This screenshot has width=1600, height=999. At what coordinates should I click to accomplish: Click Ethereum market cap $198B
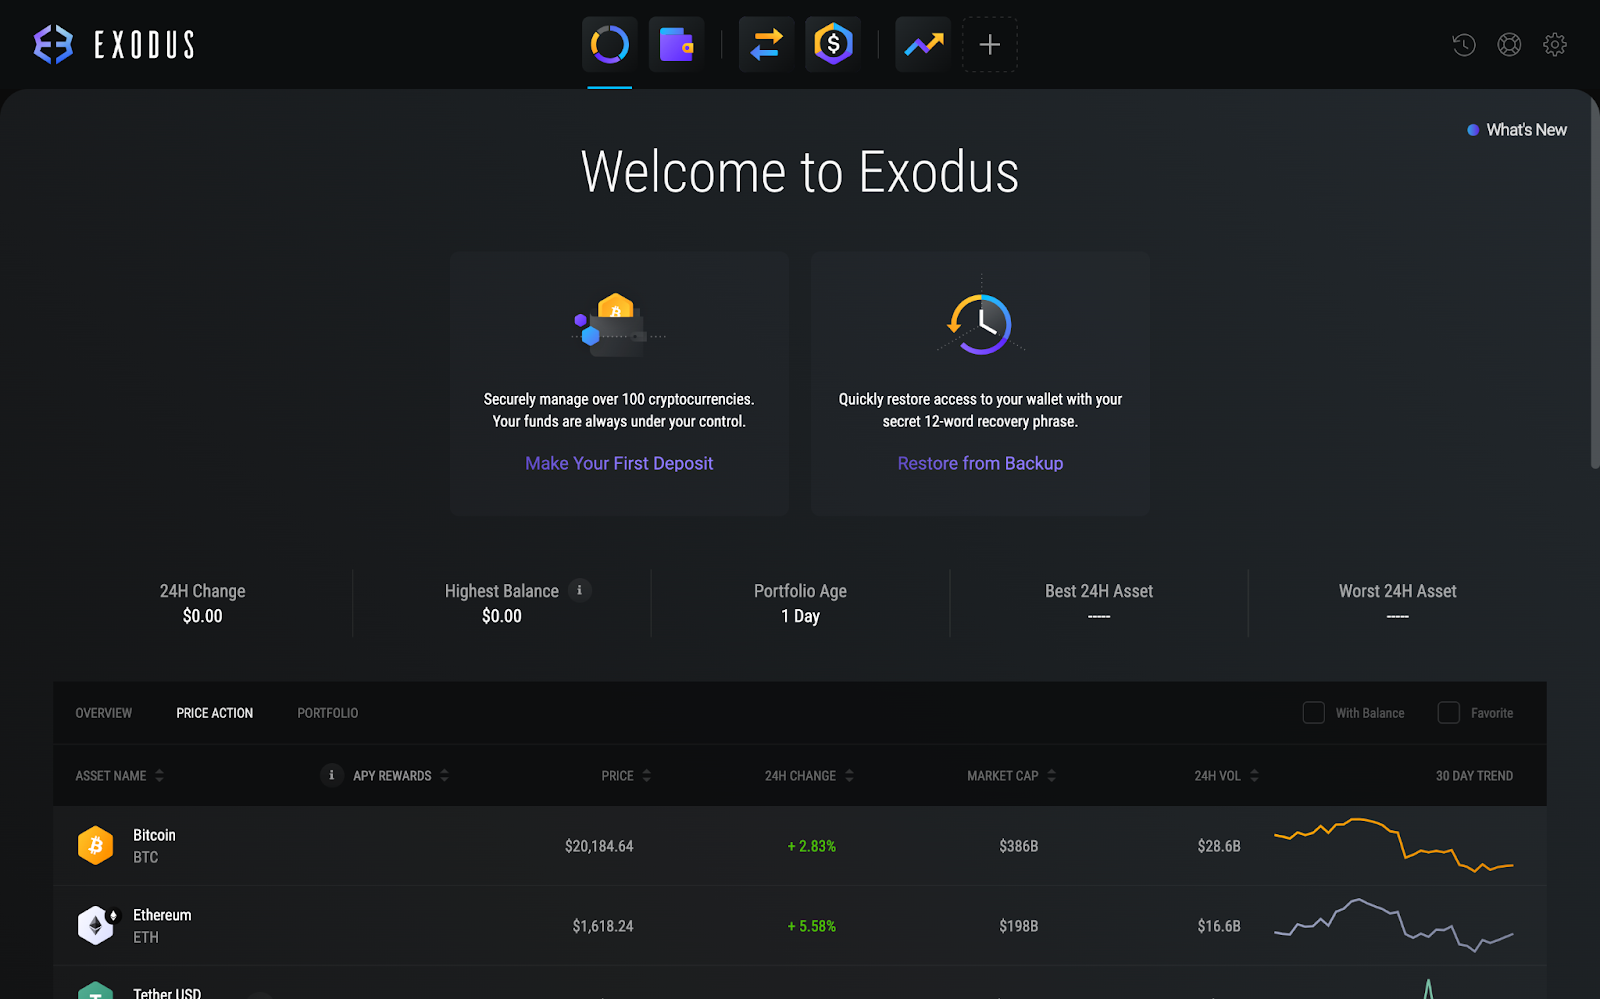tap(1019, 926)
